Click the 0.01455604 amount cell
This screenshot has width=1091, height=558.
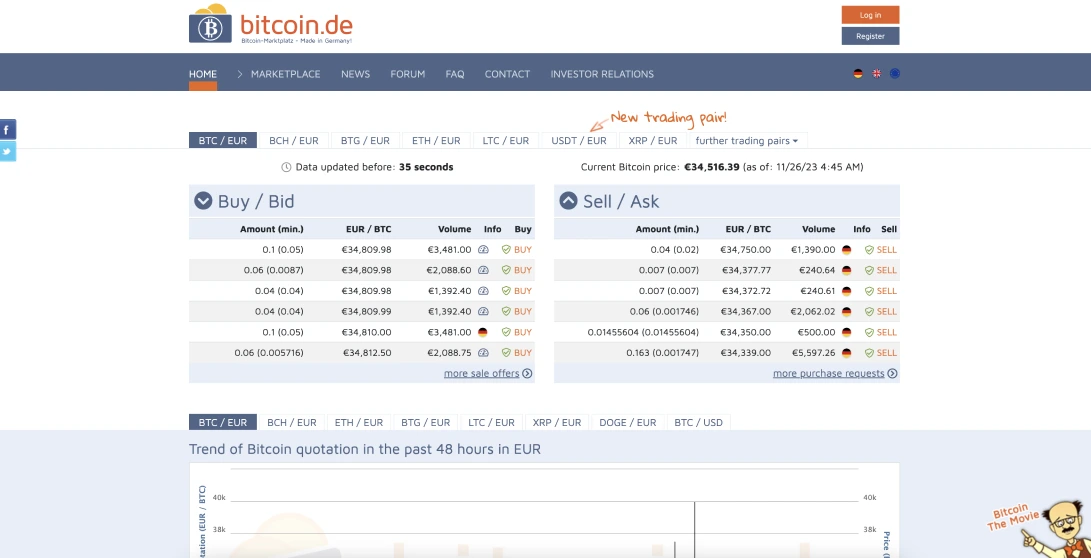(x=643, y=333)
